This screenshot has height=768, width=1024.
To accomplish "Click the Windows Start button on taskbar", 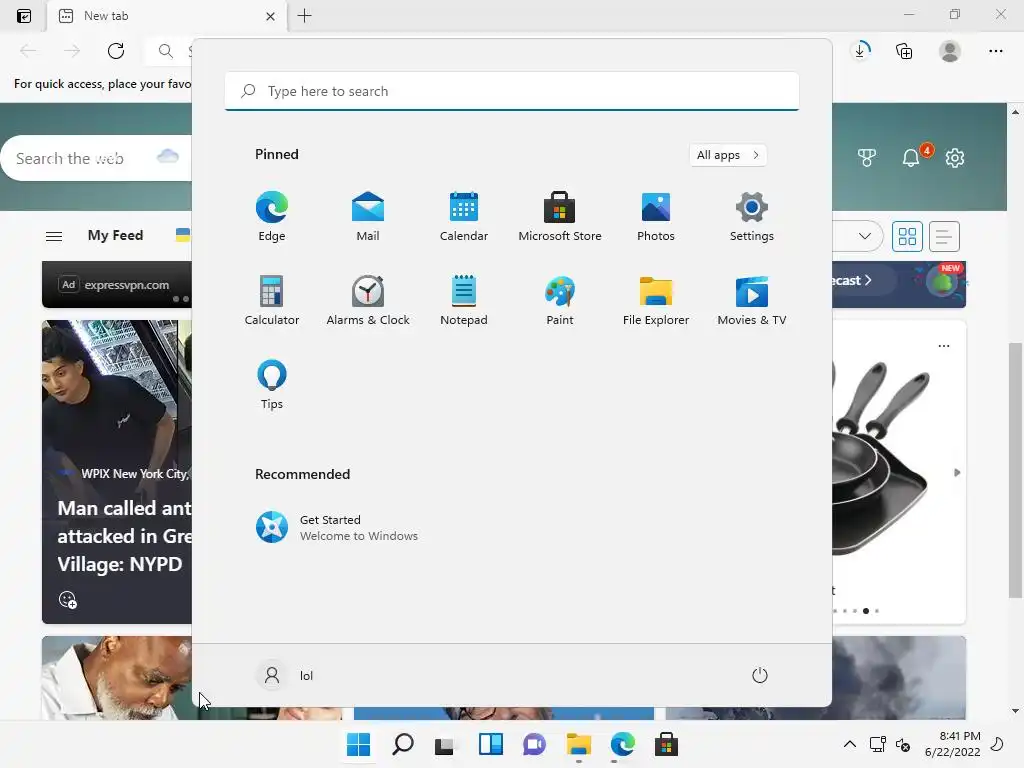I will pos(358,744).
